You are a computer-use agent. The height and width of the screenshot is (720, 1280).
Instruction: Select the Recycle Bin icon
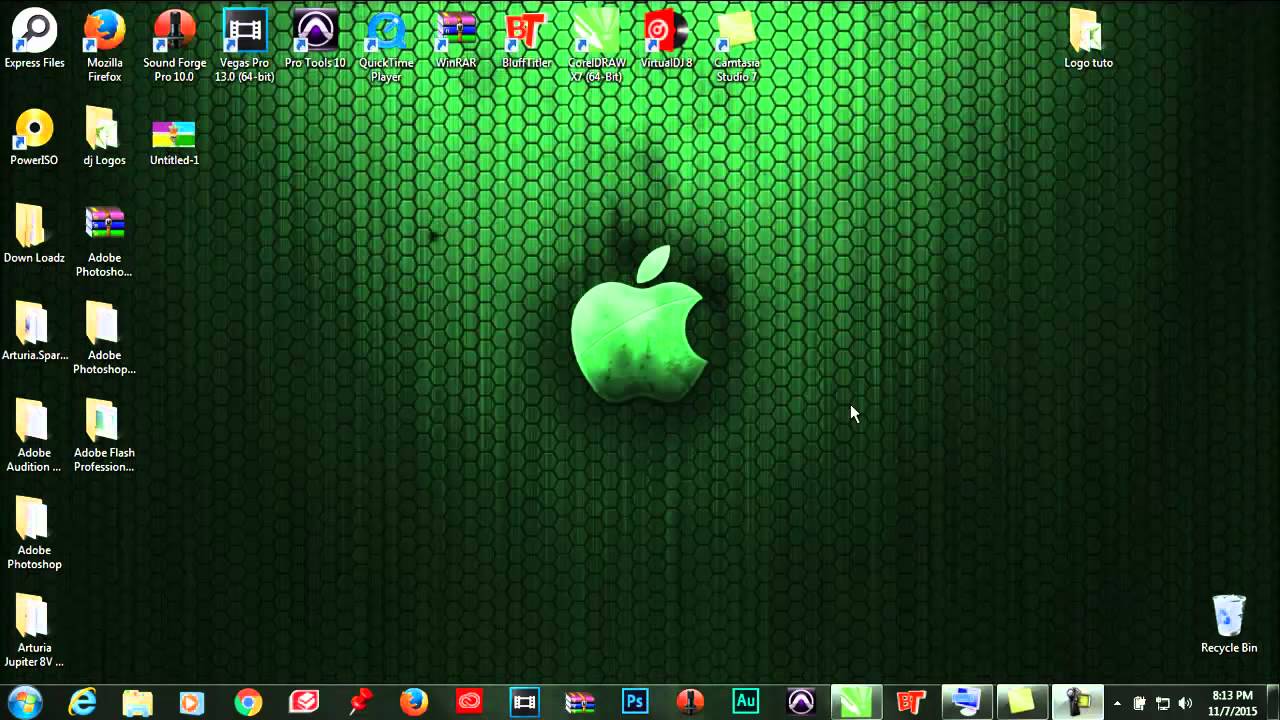point(1229,625)
